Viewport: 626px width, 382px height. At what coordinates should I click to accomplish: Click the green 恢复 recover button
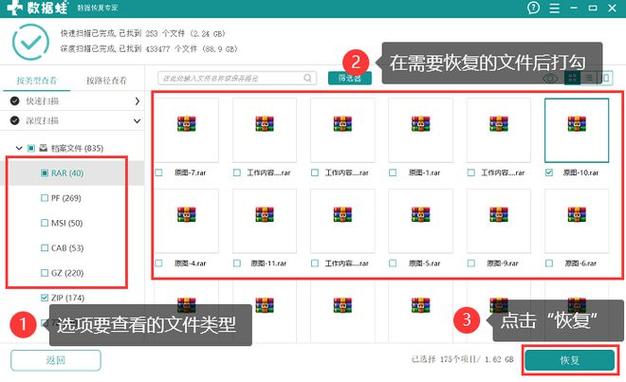[570, 360]
